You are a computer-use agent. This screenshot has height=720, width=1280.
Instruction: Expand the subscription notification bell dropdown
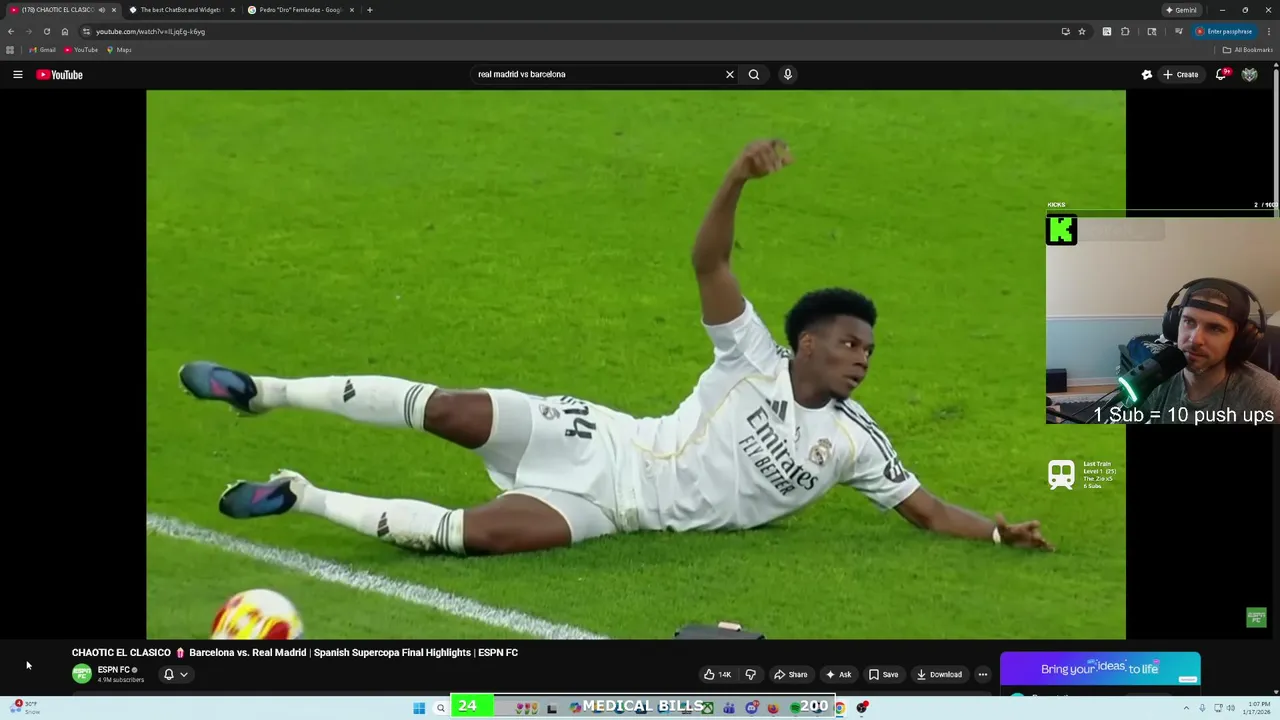[x=175, y=674]
